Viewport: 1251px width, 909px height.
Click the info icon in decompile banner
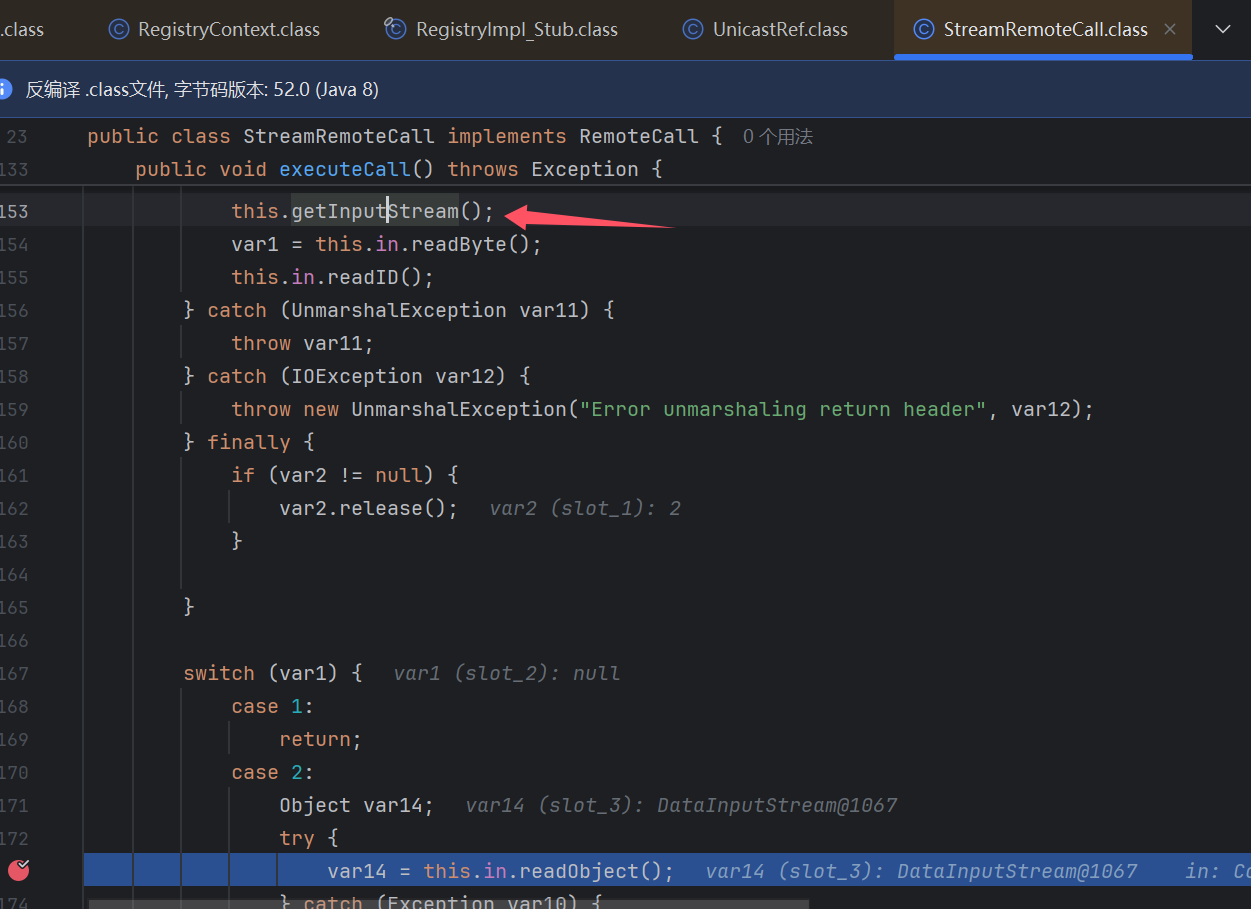[x=5, y=89]
